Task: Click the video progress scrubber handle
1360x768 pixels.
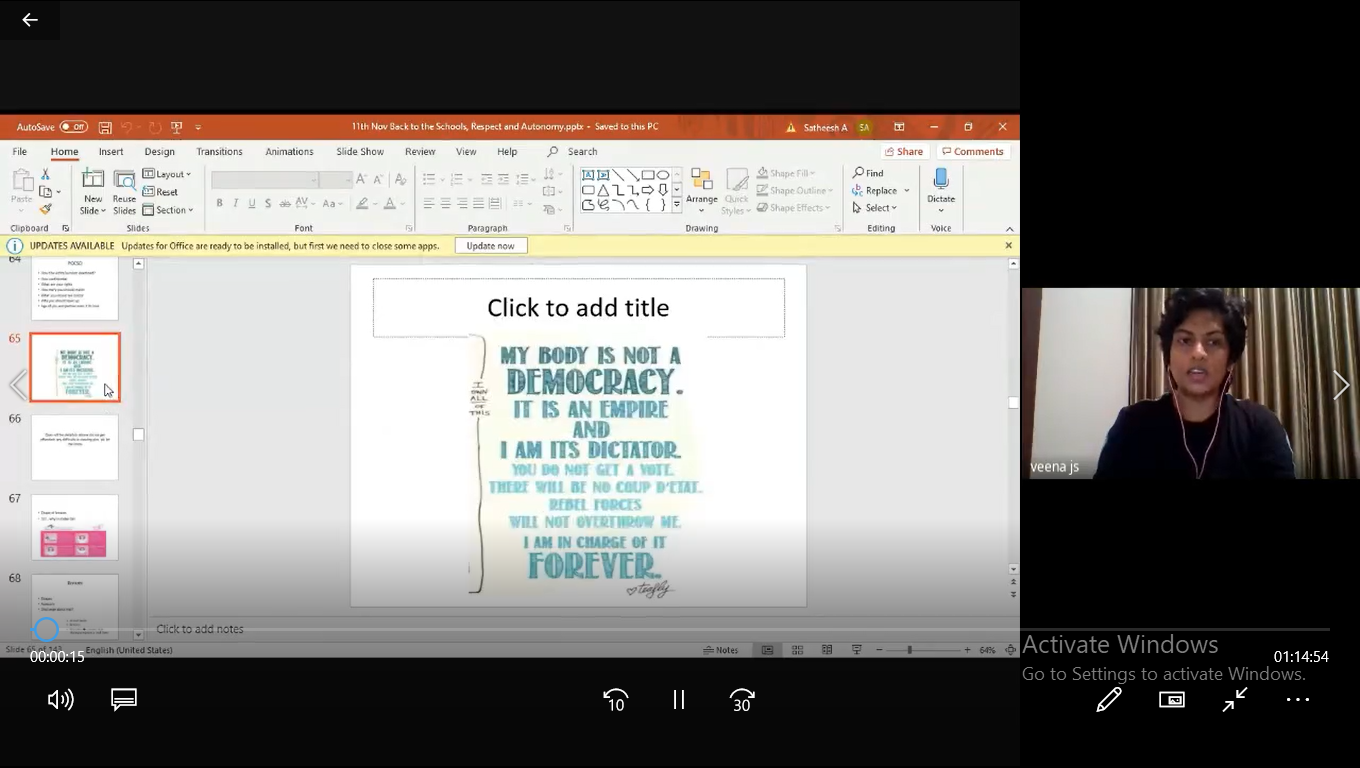Action: tap(45, 629)
